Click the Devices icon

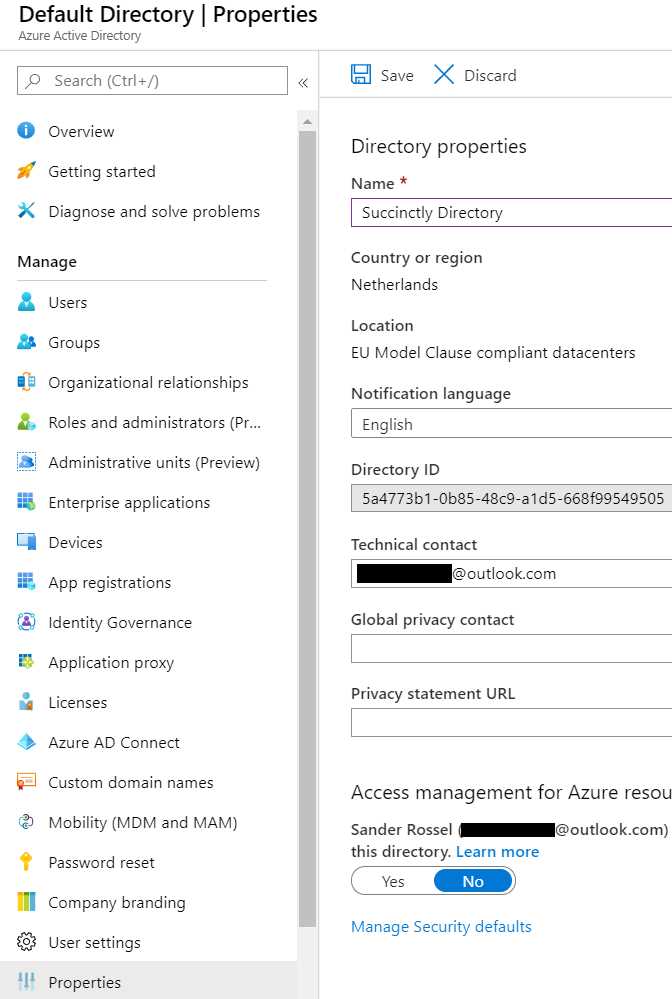click(28, 542)
